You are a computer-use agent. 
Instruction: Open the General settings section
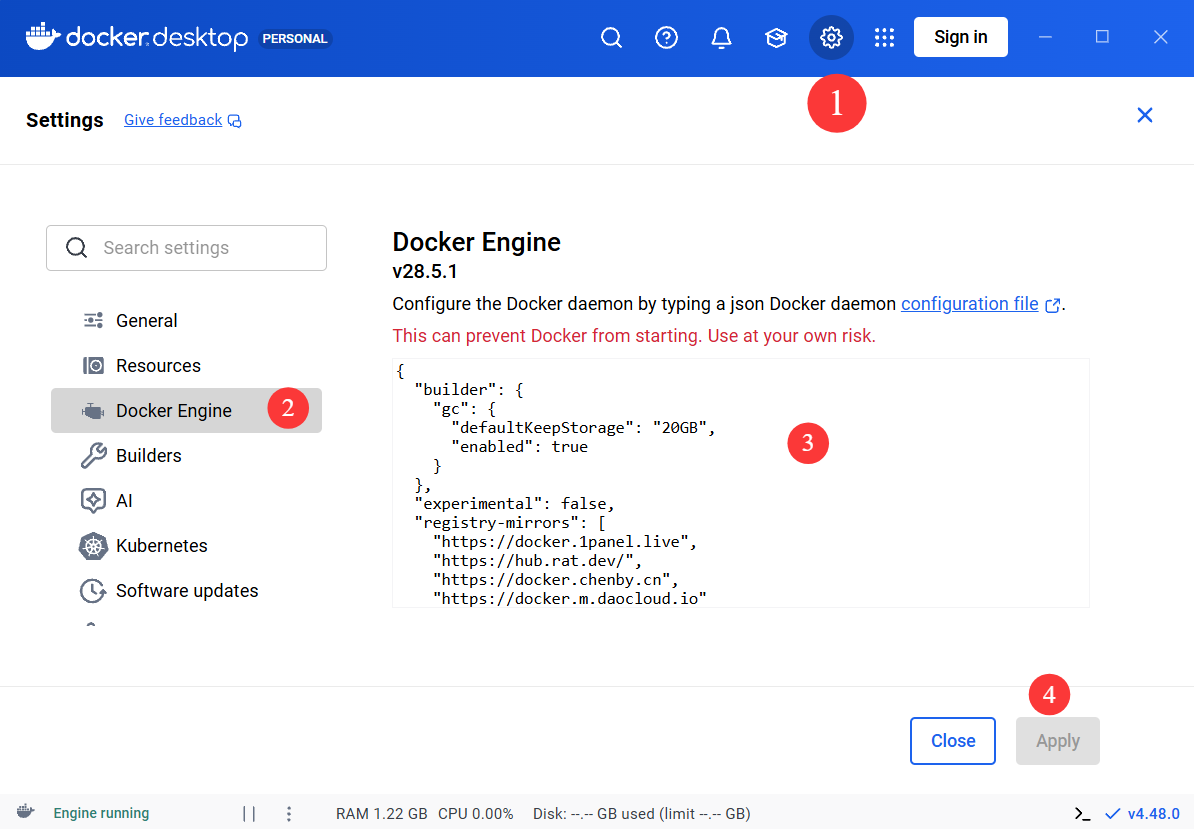point(187,320)
